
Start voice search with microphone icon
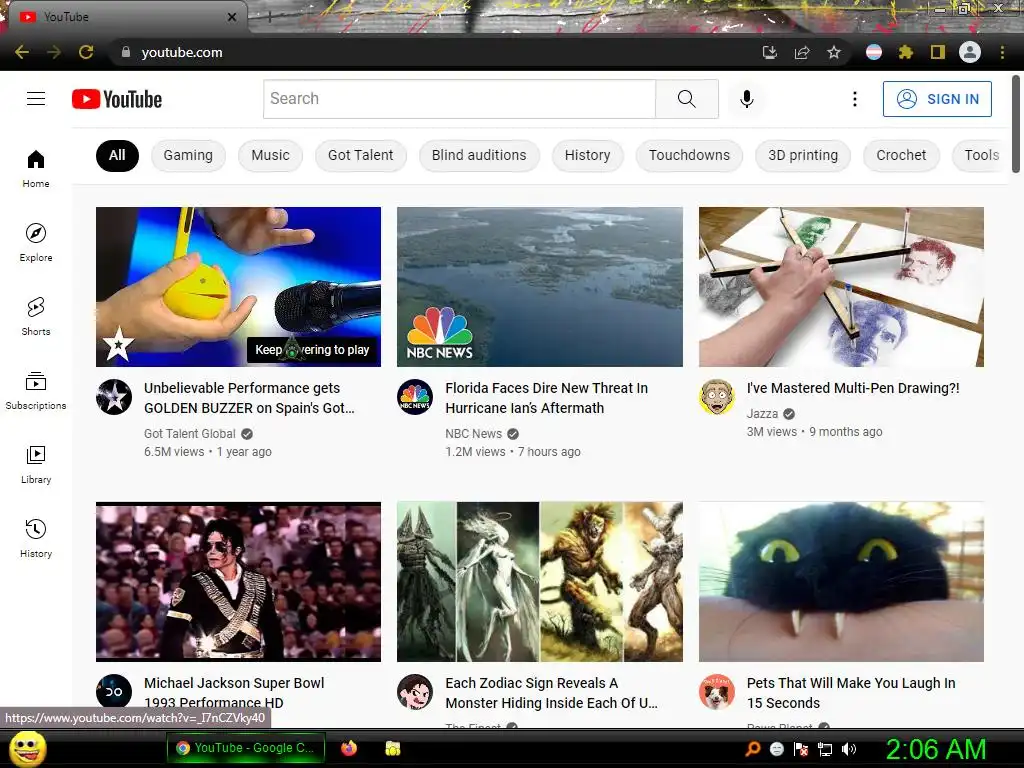(746, 99)
